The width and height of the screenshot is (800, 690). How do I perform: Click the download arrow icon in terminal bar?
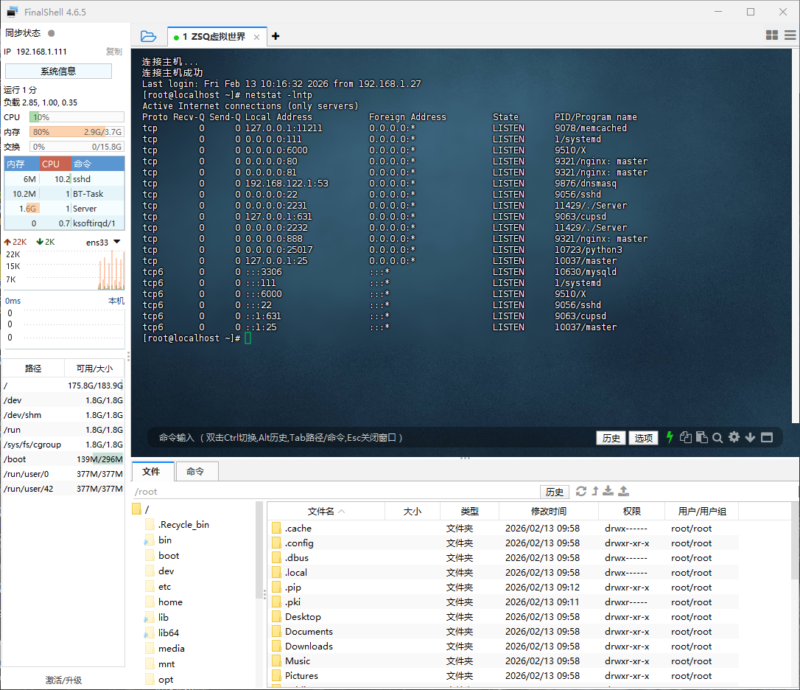750,437
